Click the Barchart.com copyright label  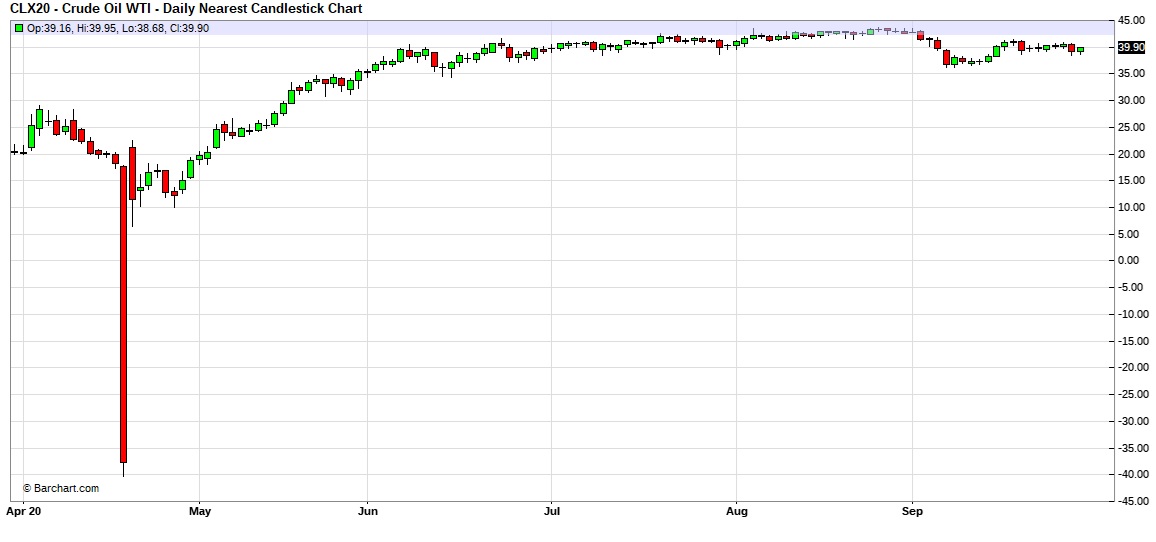click(60, 488)
